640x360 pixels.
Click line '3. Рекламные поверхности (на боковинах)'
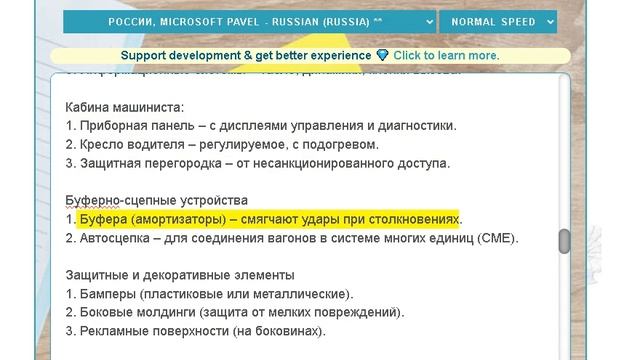pos(196,331)
